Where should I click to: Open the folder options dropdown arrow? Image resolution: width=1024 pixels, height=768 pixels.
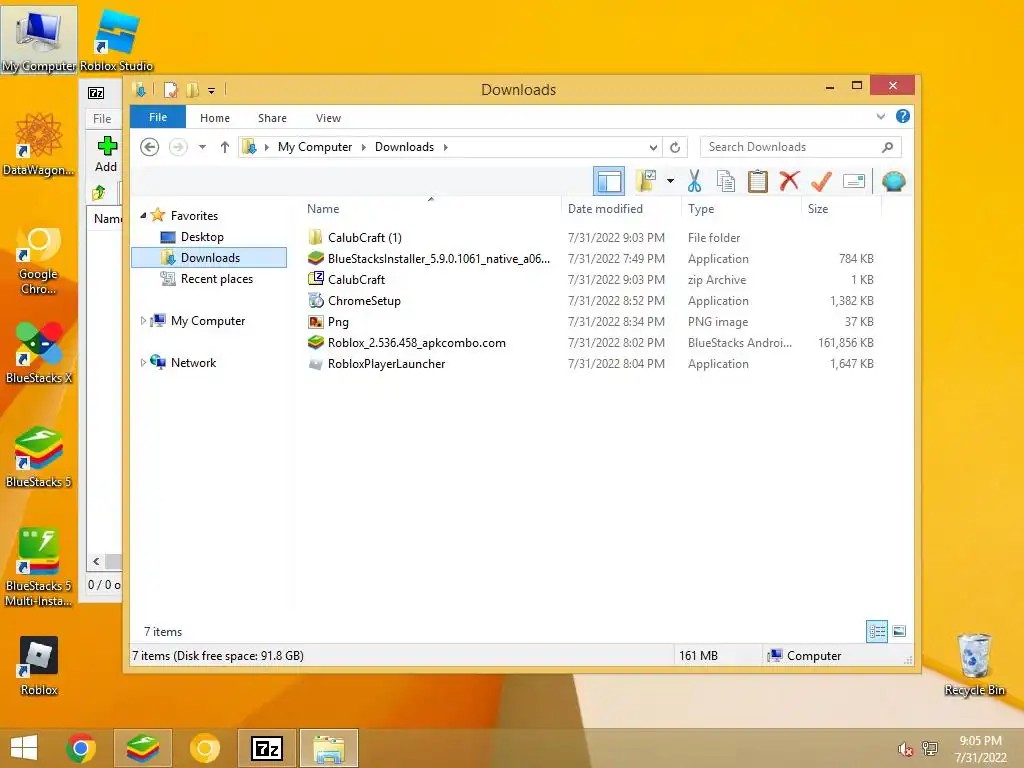(670, 181)
